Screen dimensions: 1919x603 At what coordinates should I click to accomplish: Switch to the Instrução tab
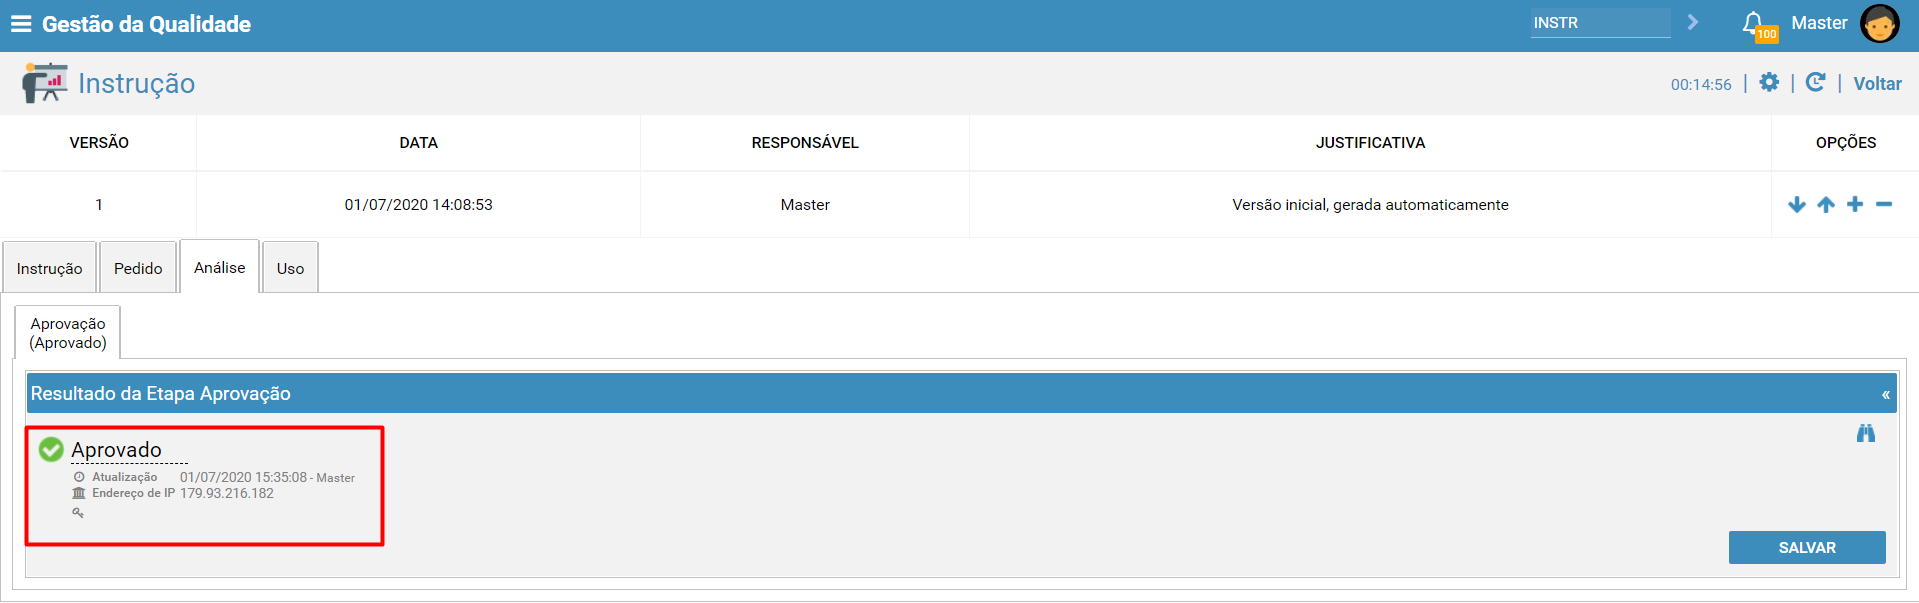click(x=49, y=268)
